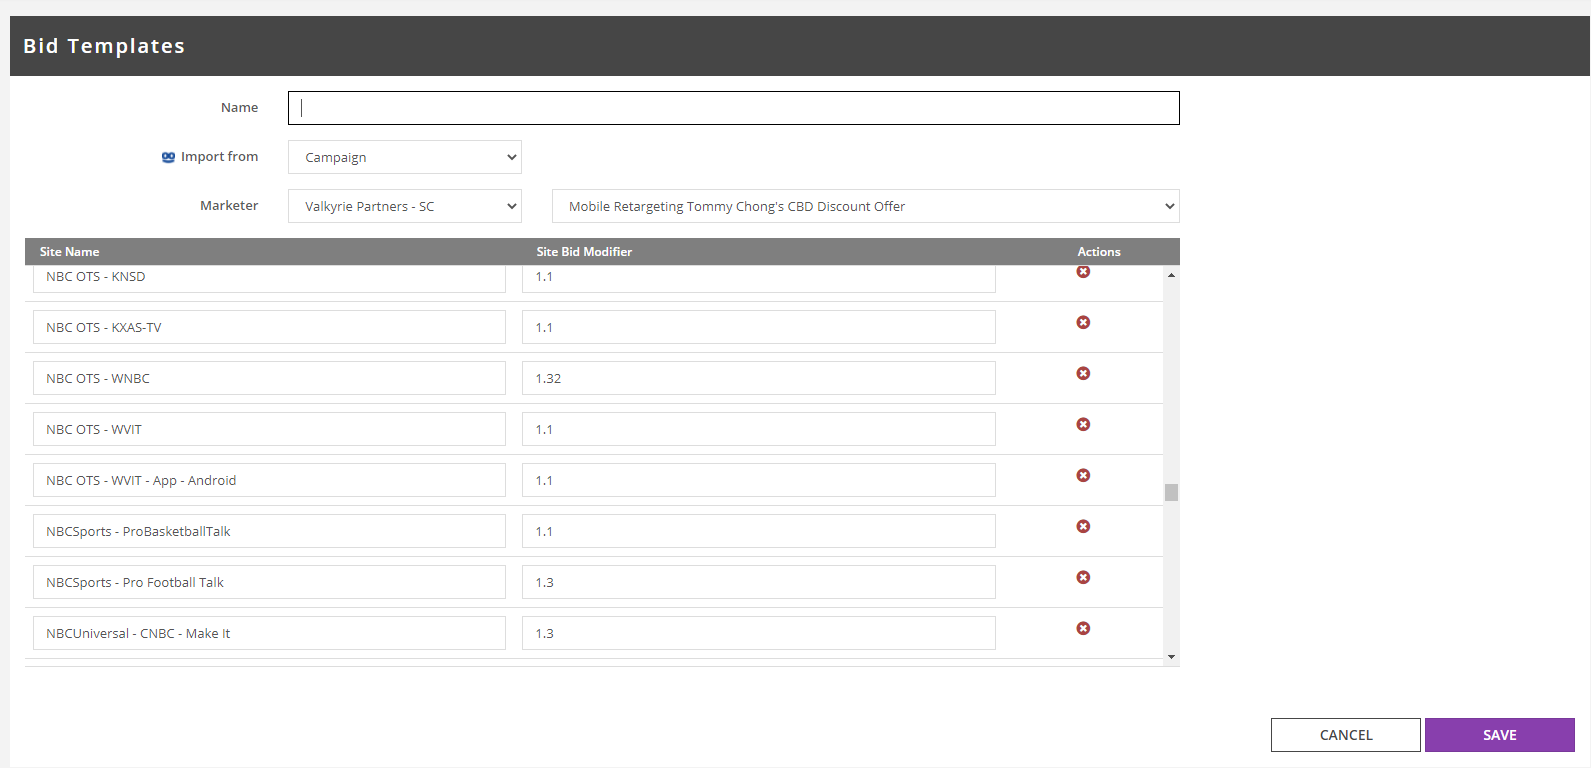This screenshot has height=768, width=1591.
Task: Edit bid modifier for NBC OTS - KXAS-TV
Action: [759, 327]
